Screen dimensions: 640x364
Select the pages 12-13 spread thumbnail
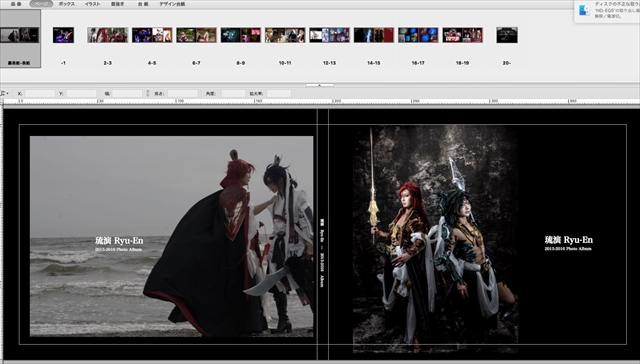click(329, 35)
